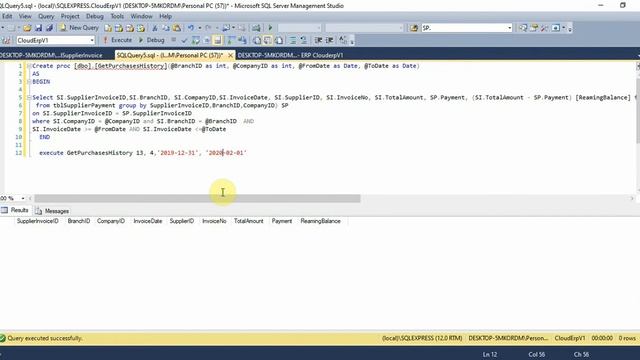This screenshot has height=360, width=640.
Task: Open the SQL editor toolbar overflow options
Action: 352,40
